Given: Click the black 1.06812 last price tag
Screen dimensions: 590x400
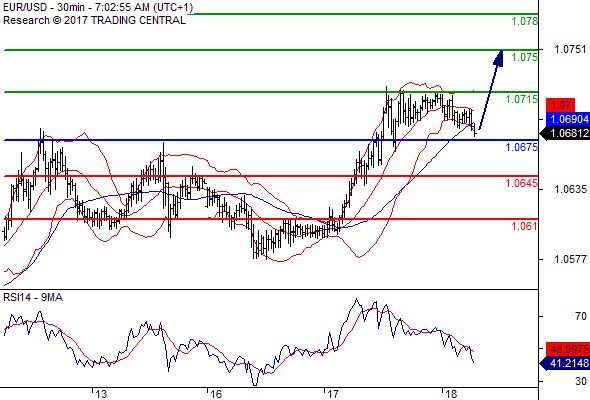Looking at the screenshot, I should 565,133.
